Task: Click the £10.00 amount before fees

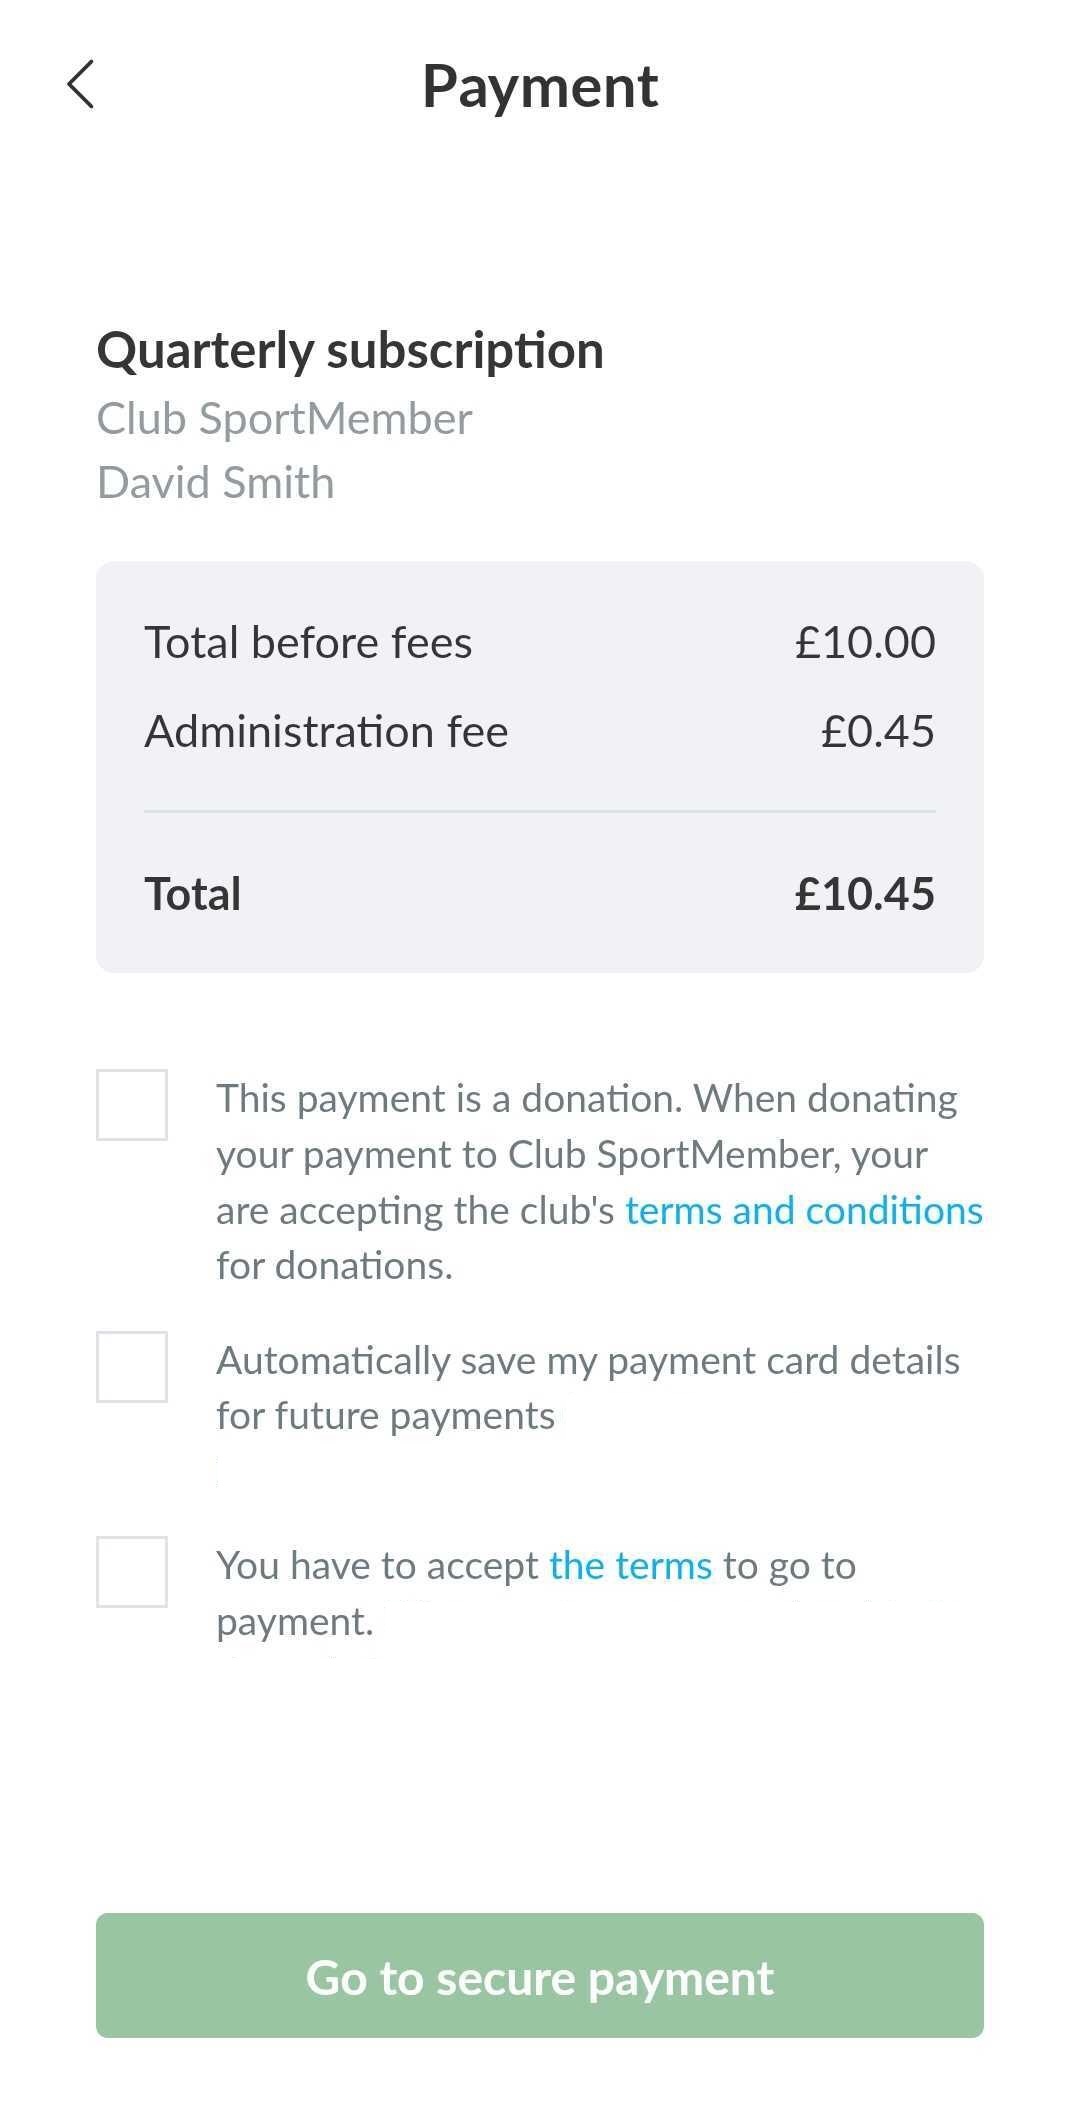Action: pos(865,643)
